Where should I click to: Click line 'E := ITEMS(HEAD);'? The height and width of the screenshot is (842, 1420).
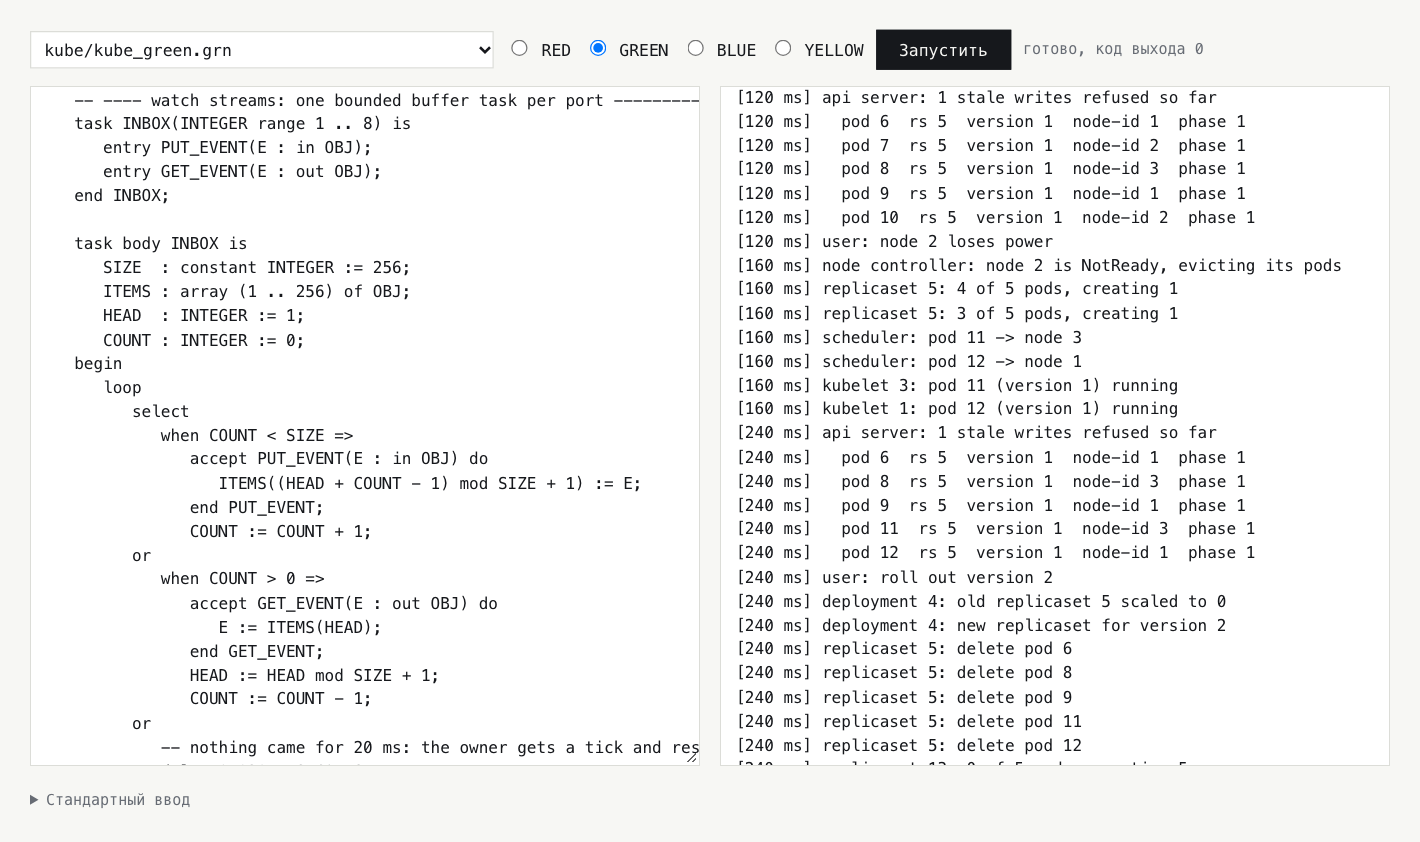300,628
